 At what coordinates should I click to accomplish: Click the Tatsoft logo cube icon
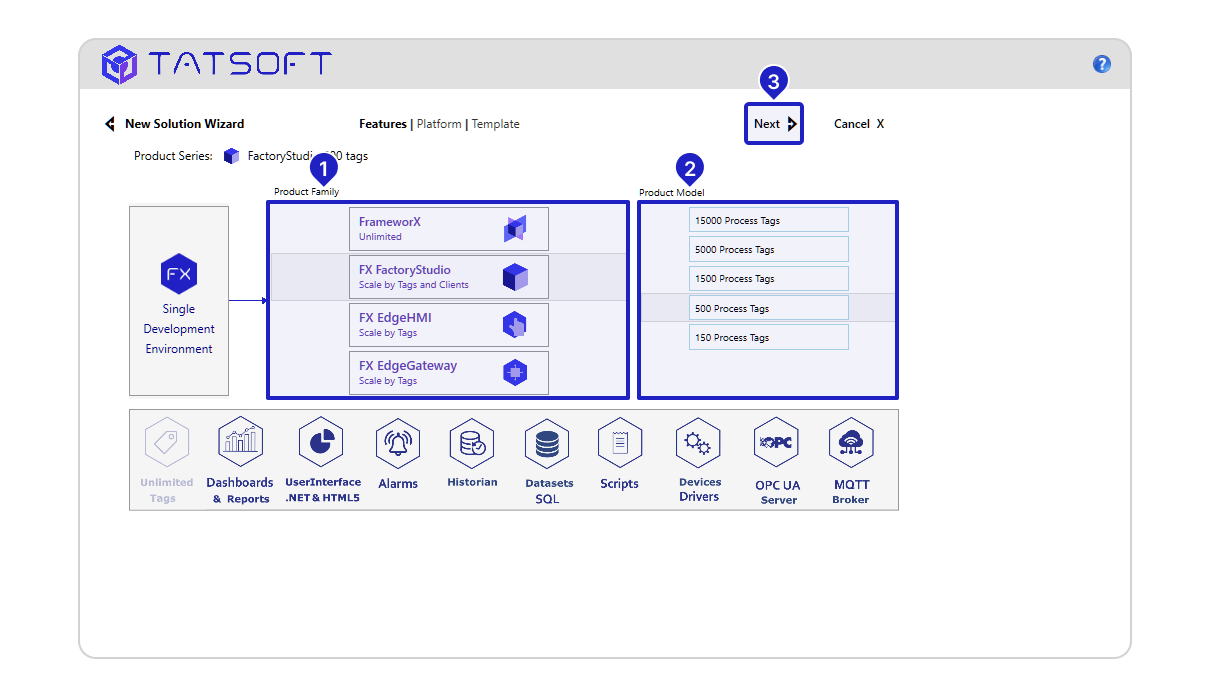click(119, 64)
